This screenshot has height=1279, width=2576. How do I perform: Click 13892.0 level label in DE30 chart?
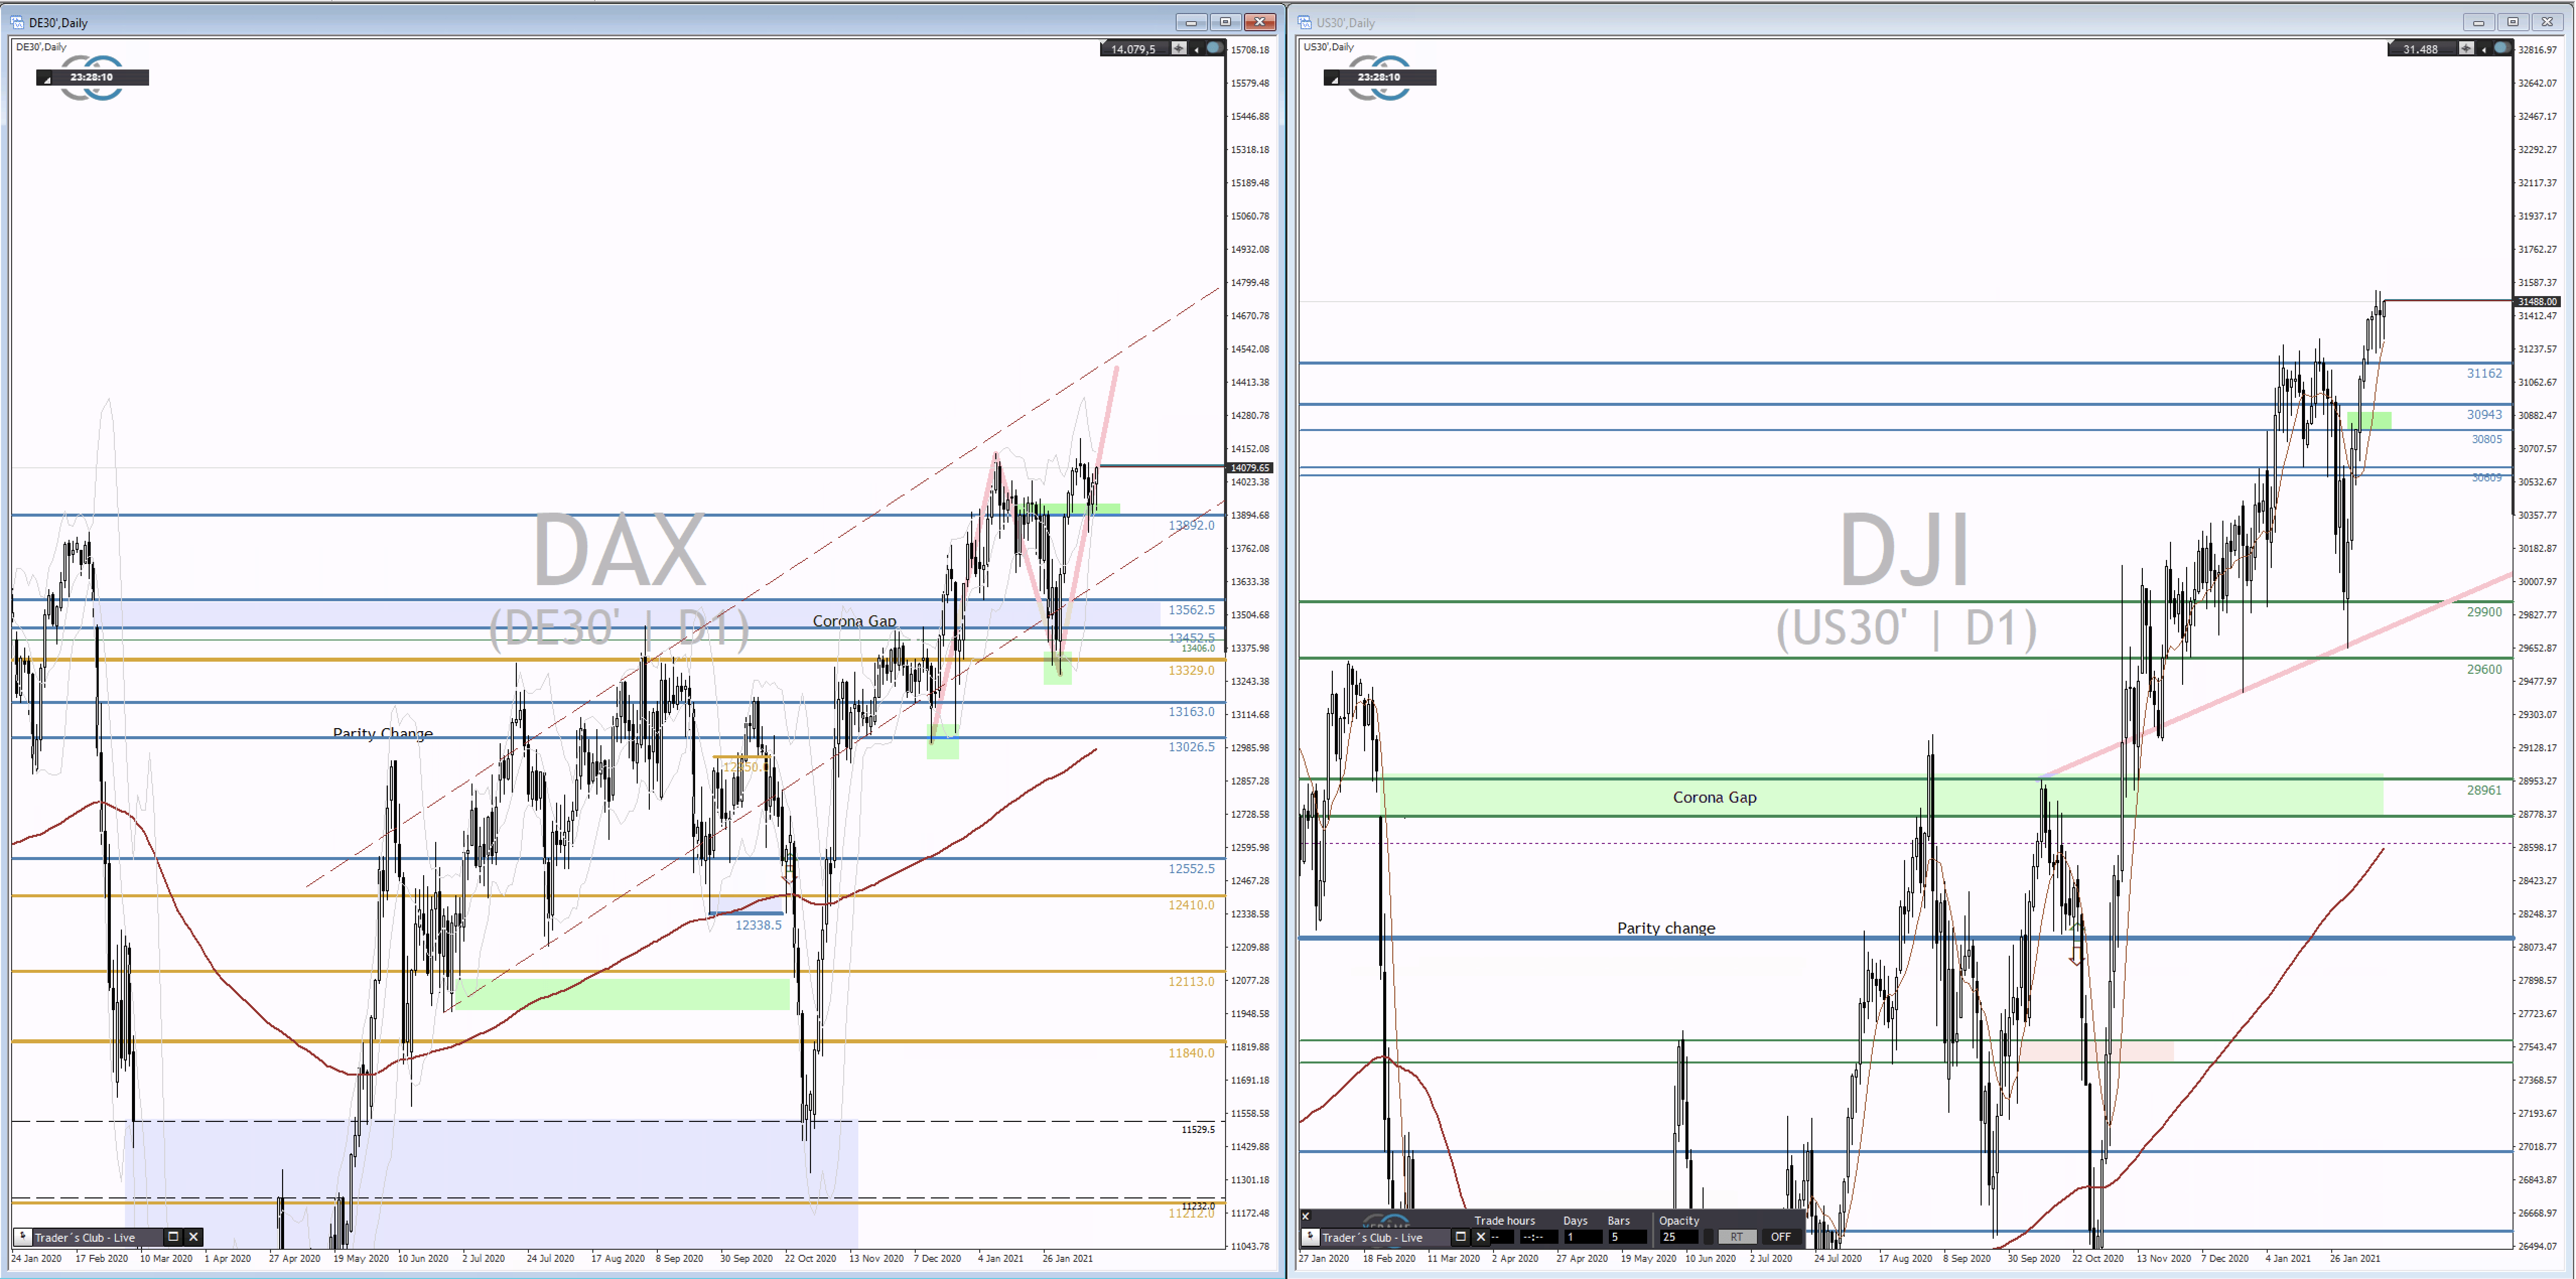[x=1192, y=525]
